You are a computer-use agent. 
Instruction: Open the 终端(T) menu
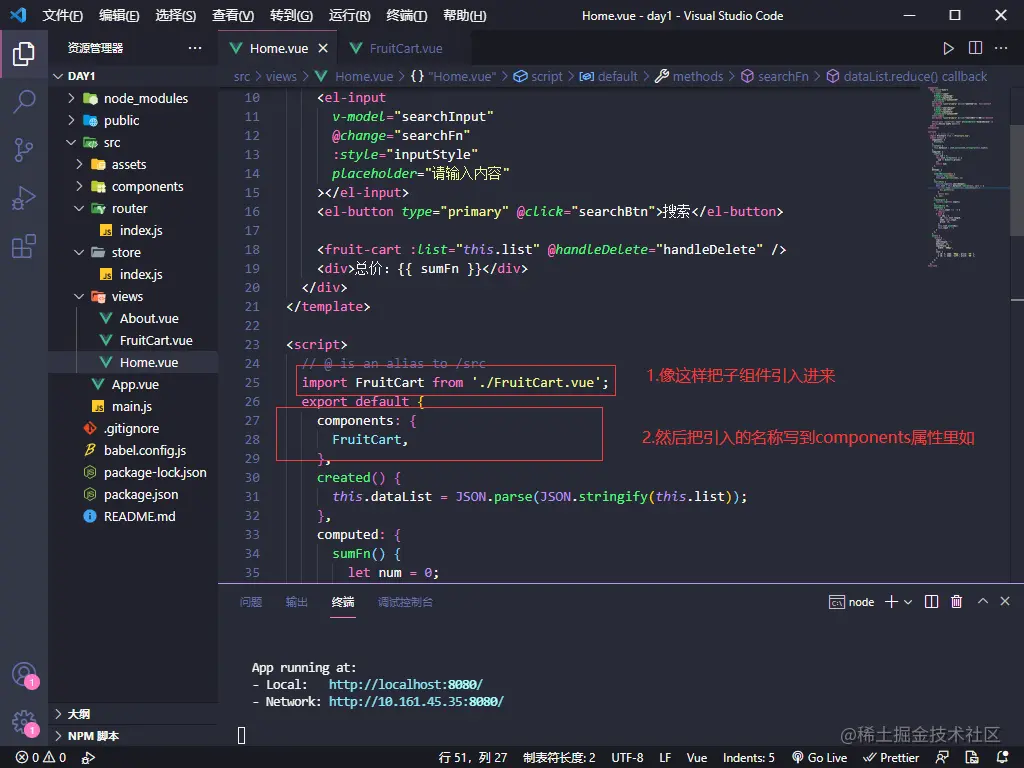point(406,16)
